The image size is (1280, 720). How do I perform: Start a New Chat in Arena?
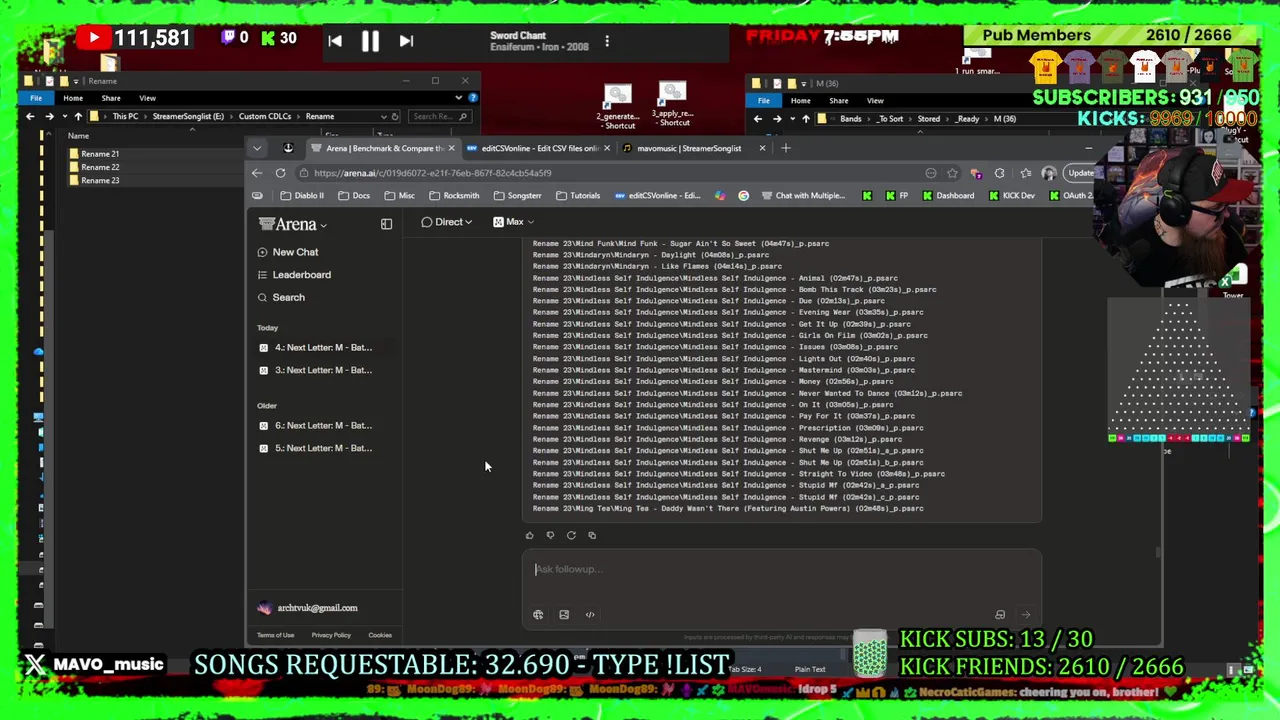click(x=288, y=252)
